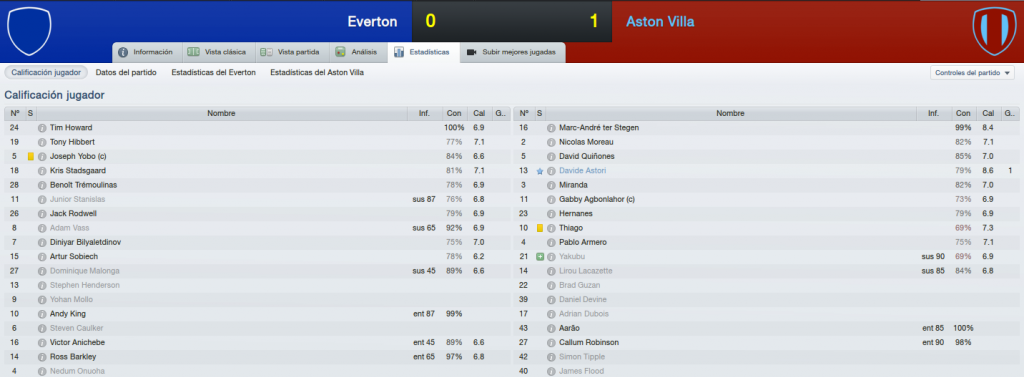Viewport: 1024px width, 377px height.
Task: Sort Aston Villa table by Con column
Action: pos(963,113)
